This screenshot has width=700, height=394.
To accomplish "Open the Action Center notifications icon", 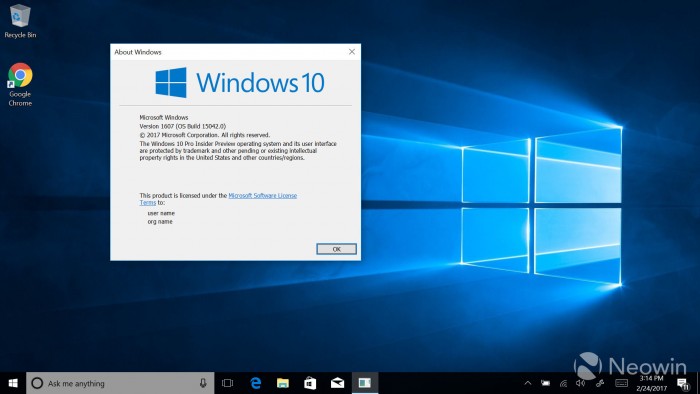I will click(683, 384).
